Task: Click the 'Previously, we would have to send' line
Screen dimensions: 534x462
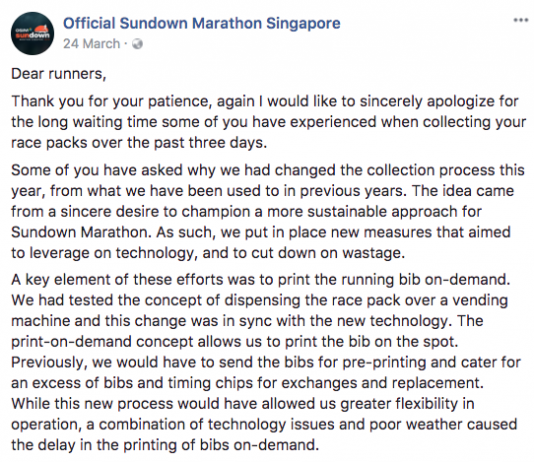Action: 266,363
